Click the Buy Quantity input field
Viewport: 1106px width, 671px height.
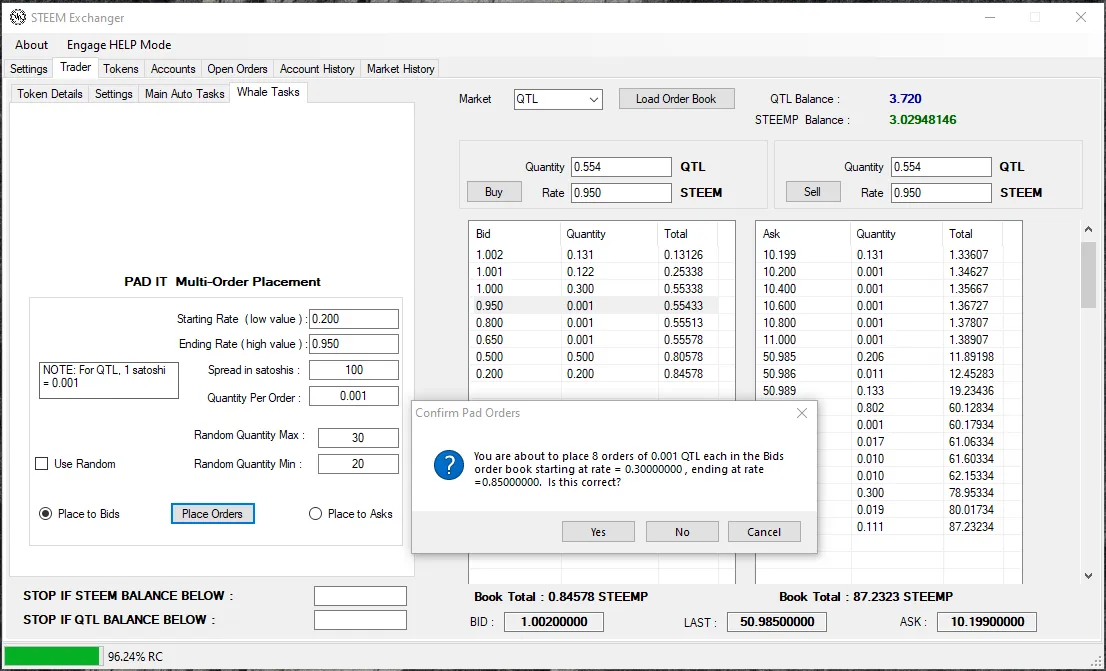[621, 167]
